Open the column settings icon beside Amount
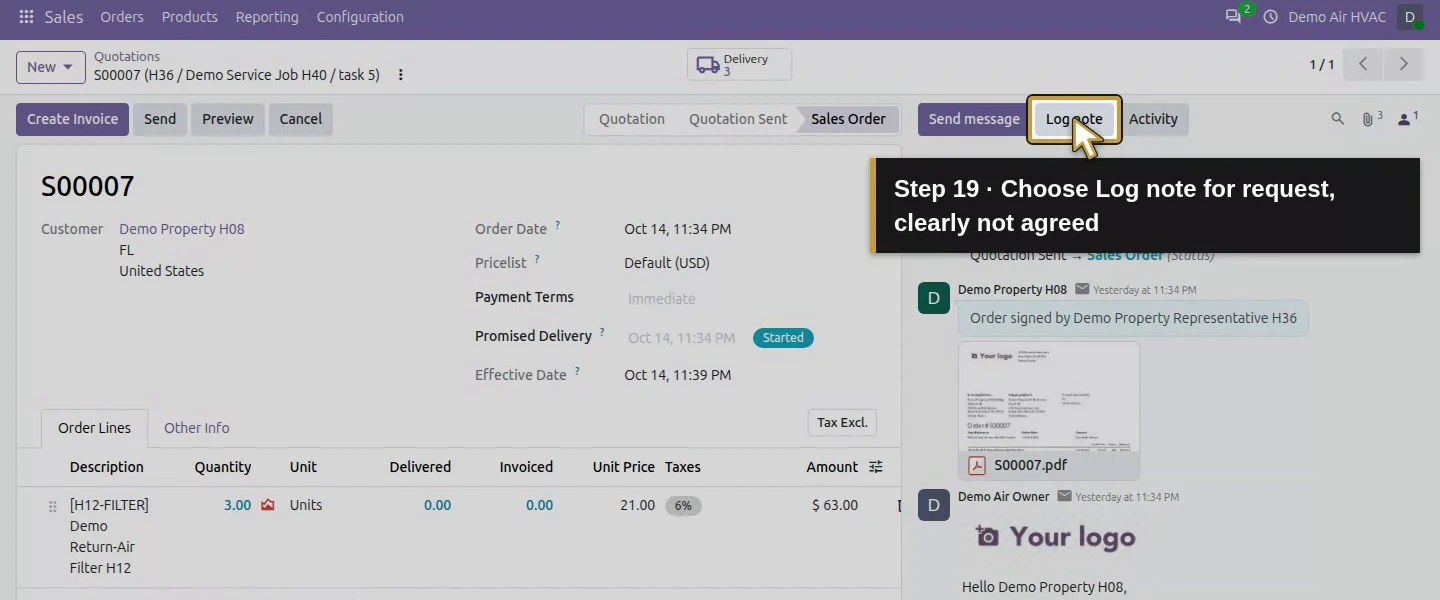This screenshot has height=600, width=1440. click(876, 467)
